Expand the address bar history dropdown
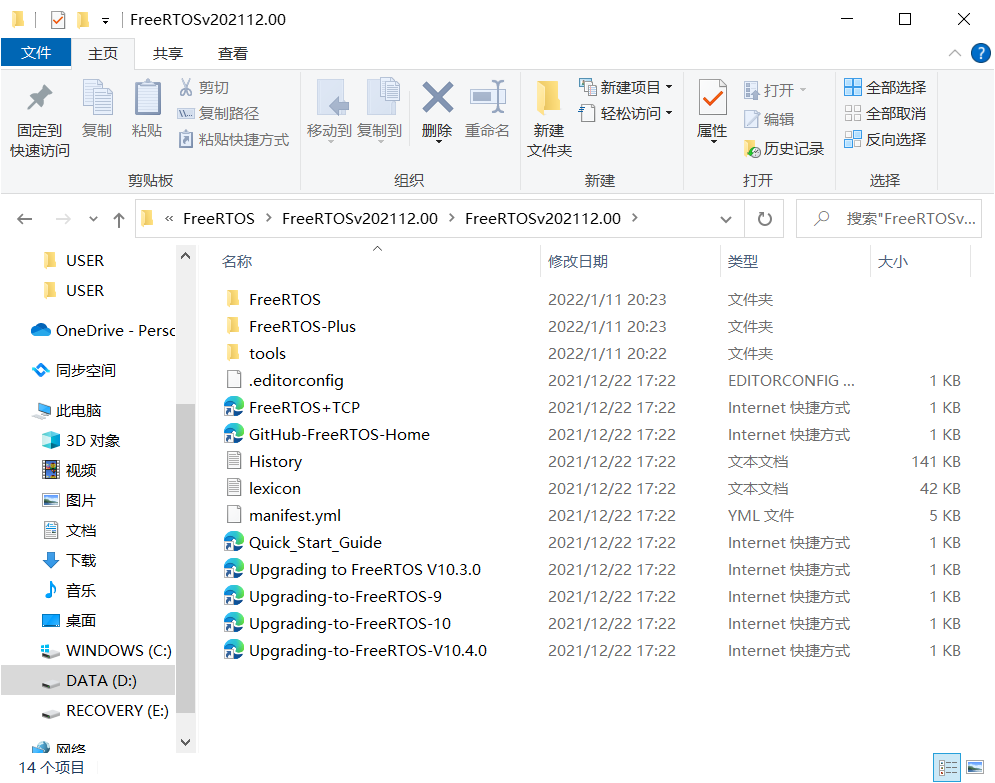This screenshot has width=995, height=783. pos(726,218)
